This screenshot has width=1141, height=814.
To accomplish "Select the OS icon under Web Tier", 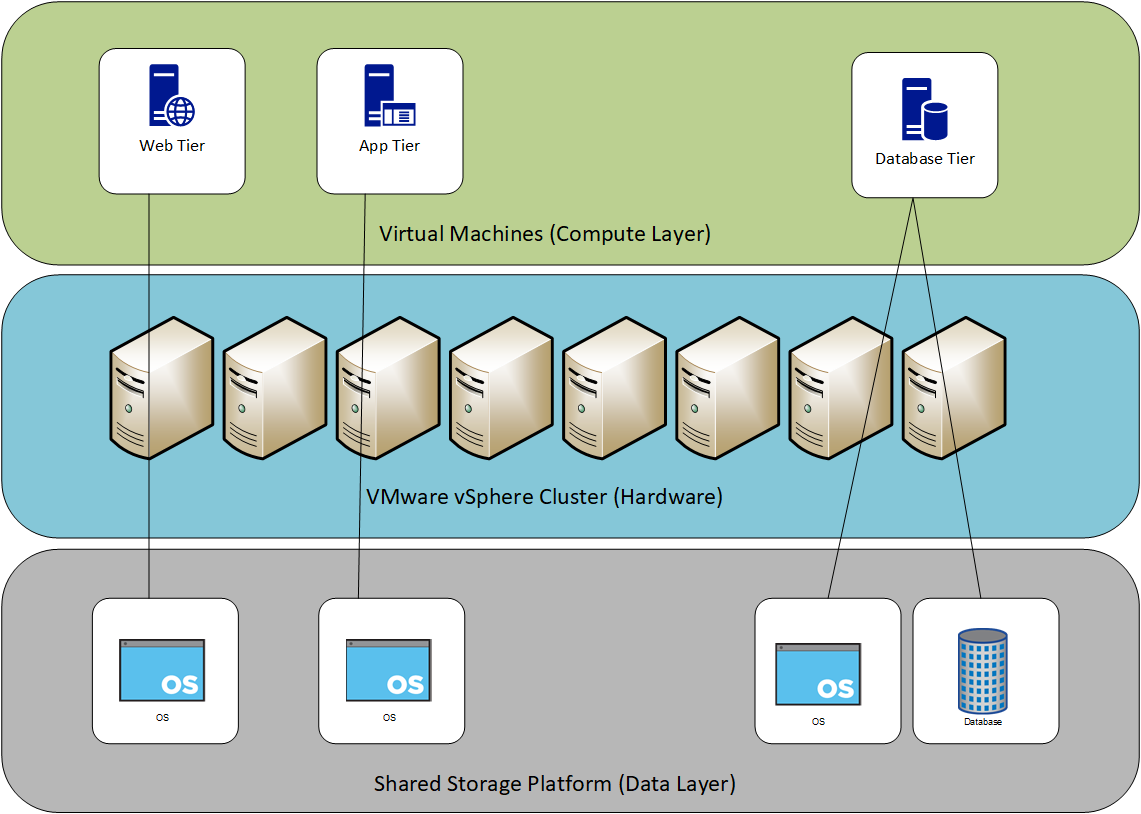I will pyautogui.click(x=162, y=670).
